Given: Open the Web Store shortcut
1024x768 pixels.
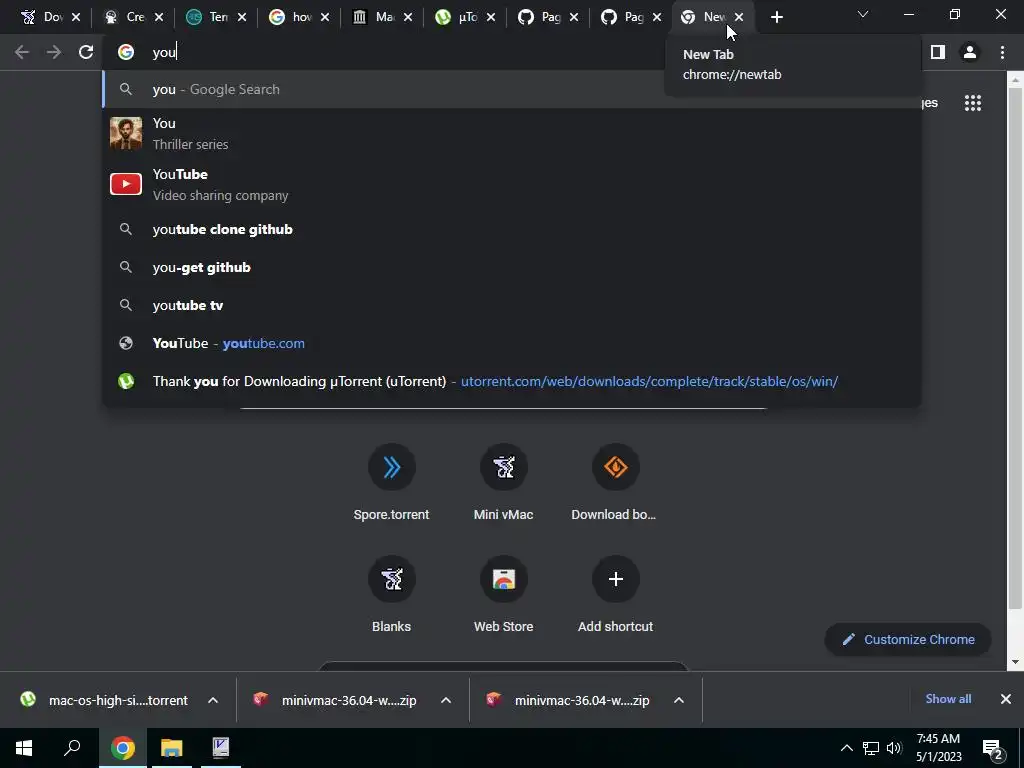Looking at the screenshot, I should [x=504, y=594].
